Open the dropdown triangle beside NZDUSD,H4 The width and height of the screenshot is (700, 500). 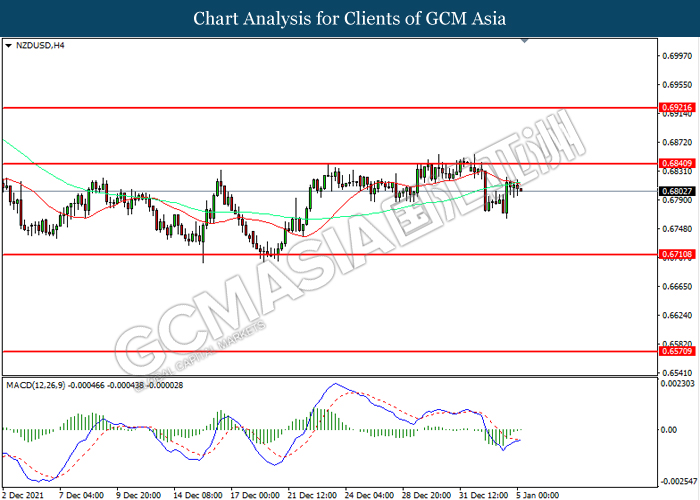coord(8,46)
